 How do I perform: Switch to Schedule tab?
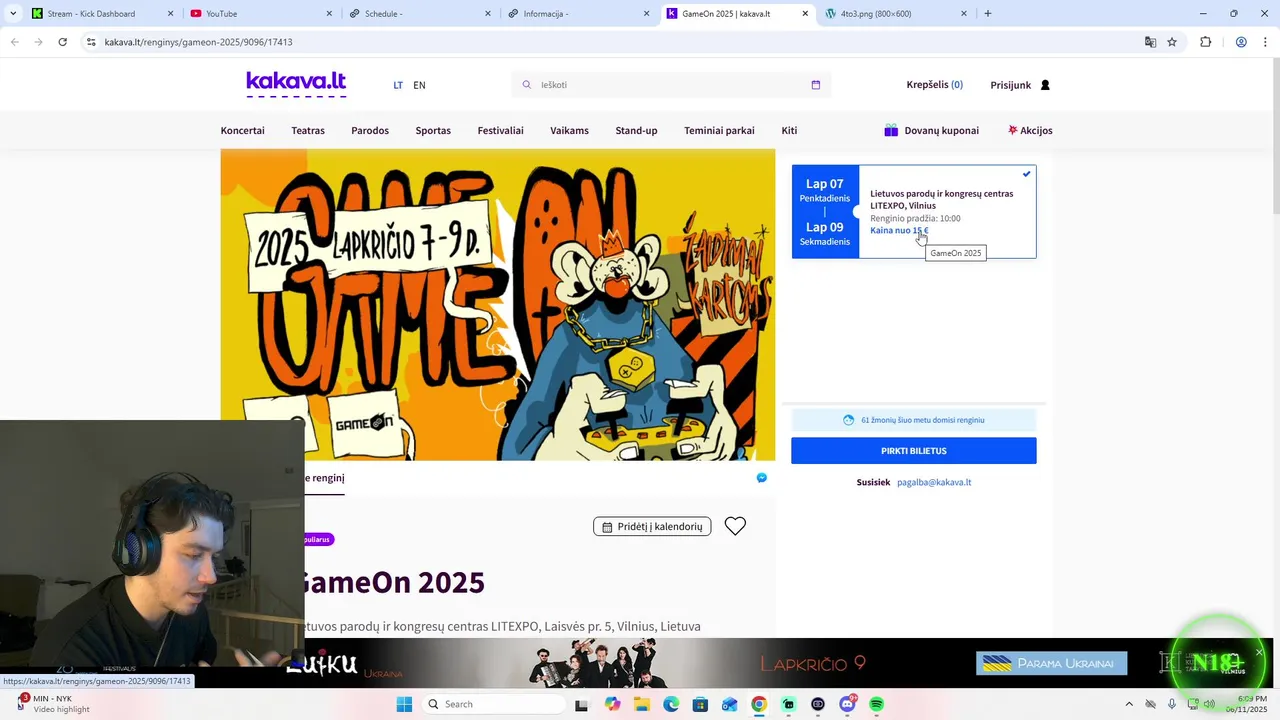[418, 14]
